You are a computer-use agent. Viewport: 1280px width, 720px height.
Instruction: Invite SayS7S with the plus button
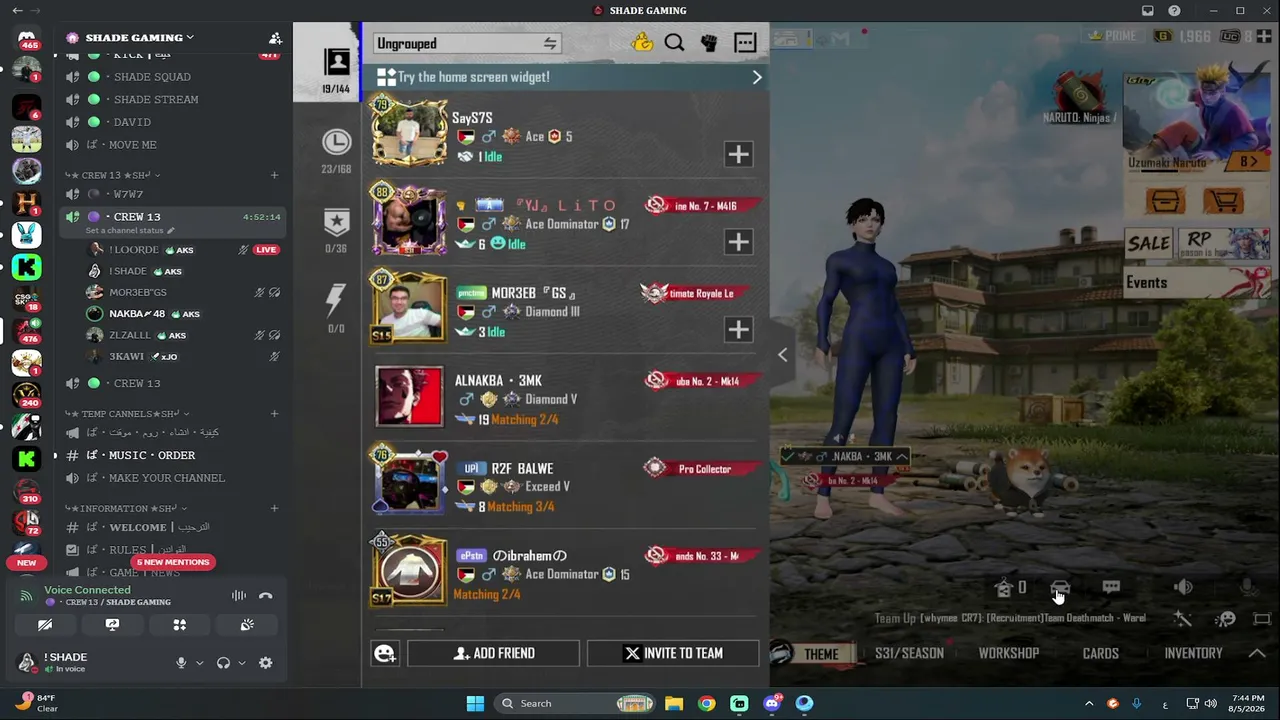pos(738,154)
